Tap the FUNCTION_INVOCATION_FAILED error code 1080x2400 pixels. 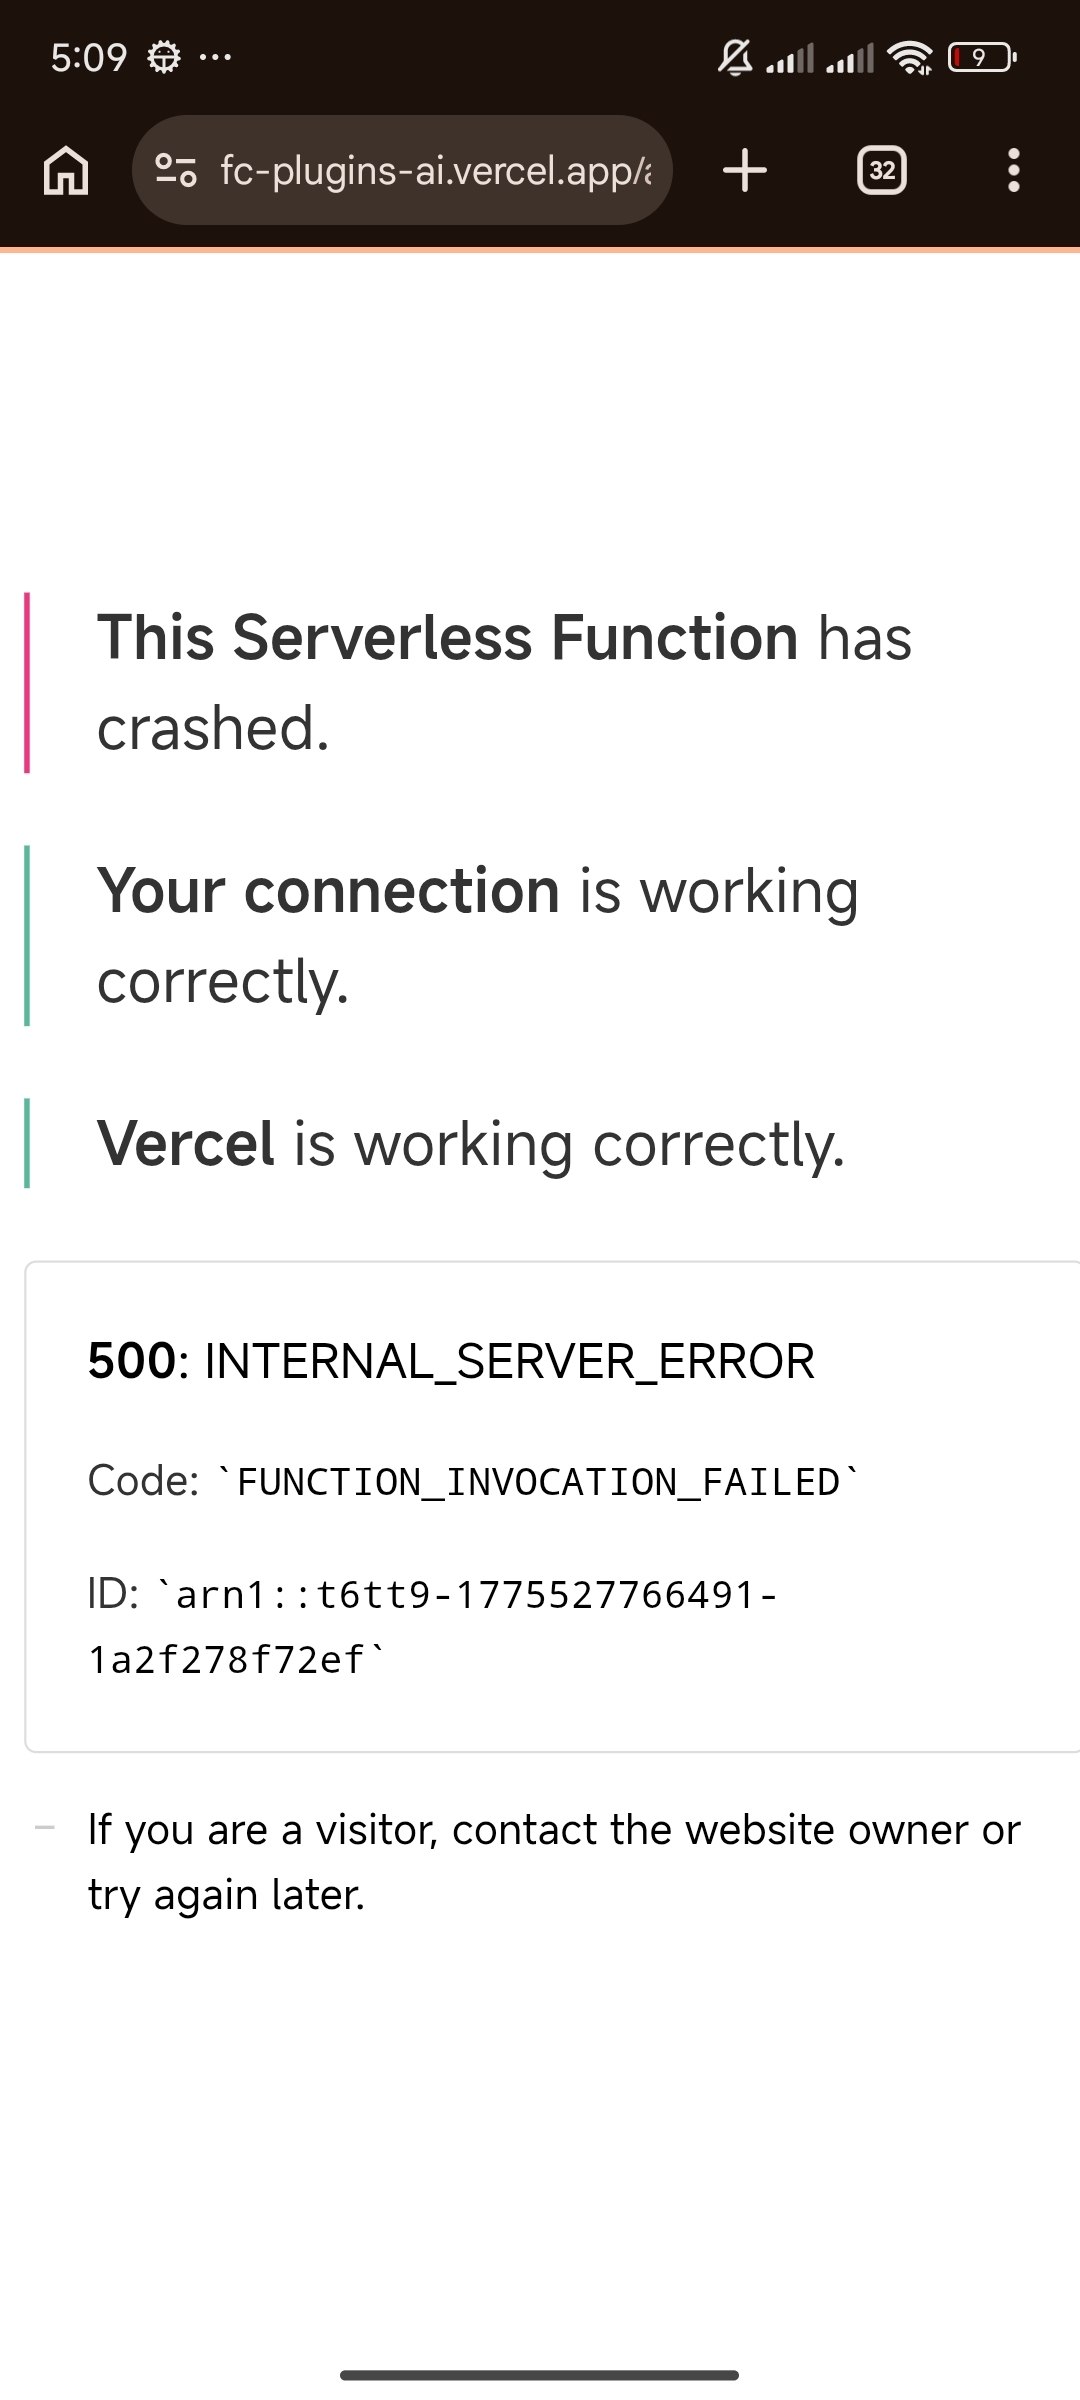[x=538, y=1481]
